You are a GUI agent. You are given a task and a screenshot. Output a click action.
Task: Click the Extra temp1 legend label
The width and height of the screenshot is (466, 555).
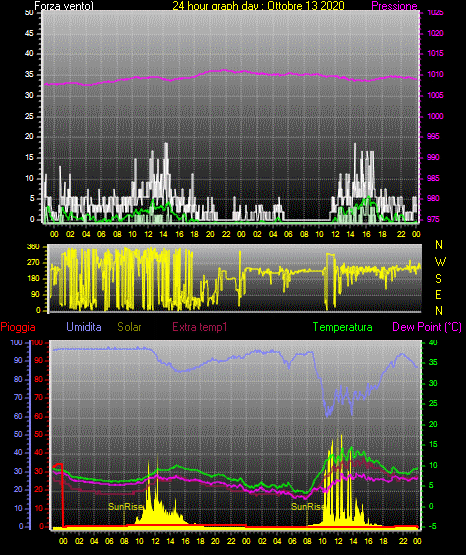pyautogui.click(x=200, y=326)
